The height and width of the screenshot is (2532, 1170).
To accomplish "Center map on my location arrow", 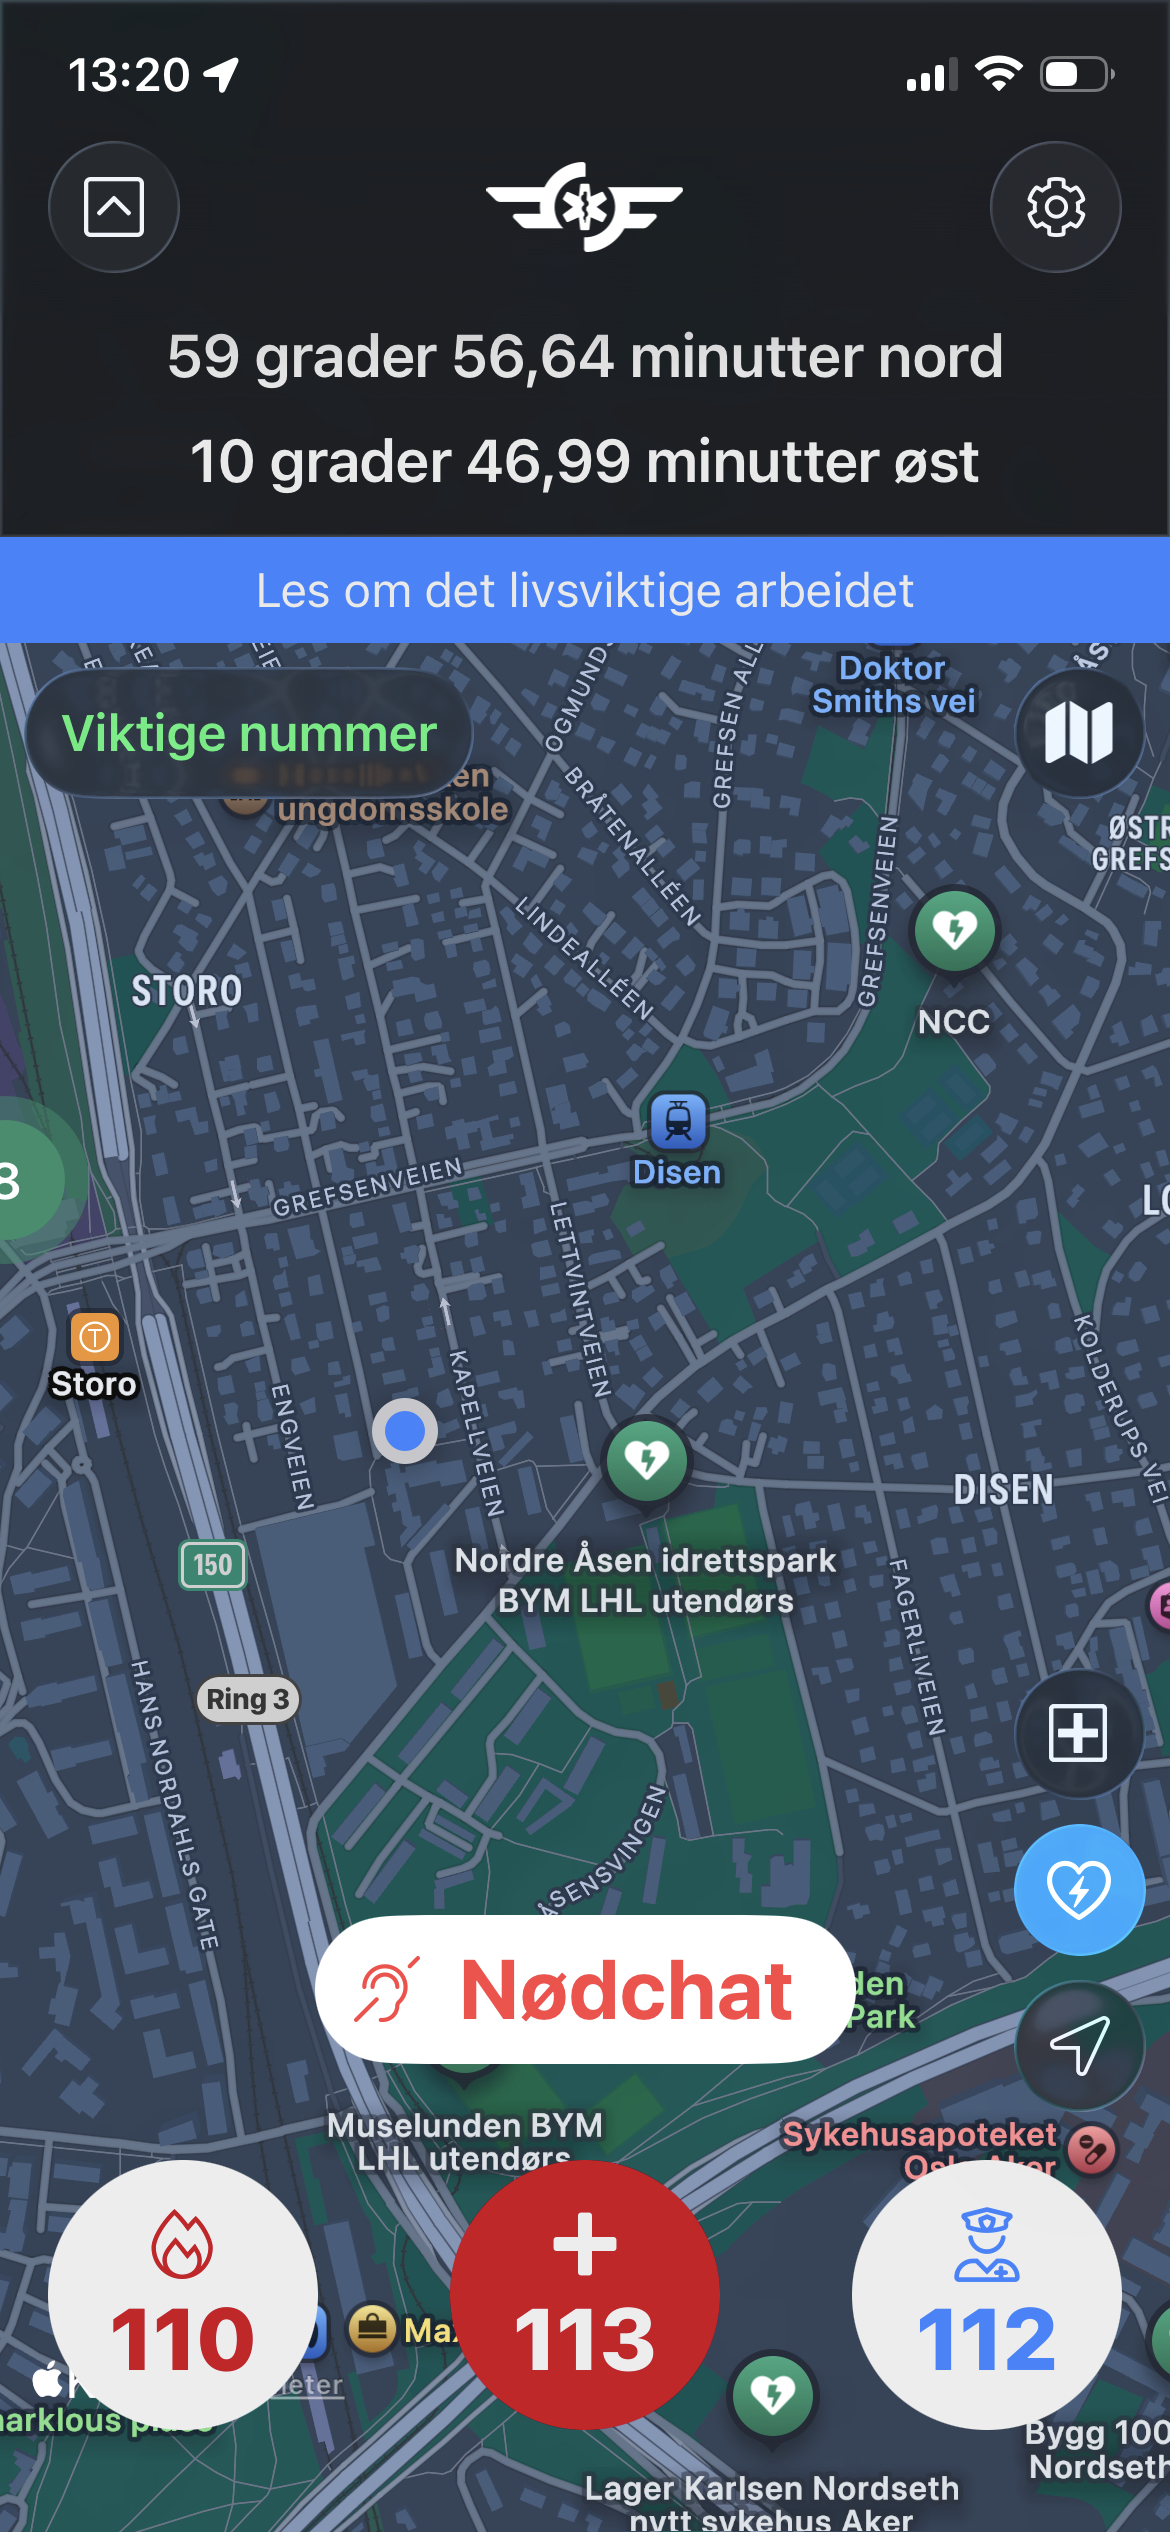I will (1079, 2045).
